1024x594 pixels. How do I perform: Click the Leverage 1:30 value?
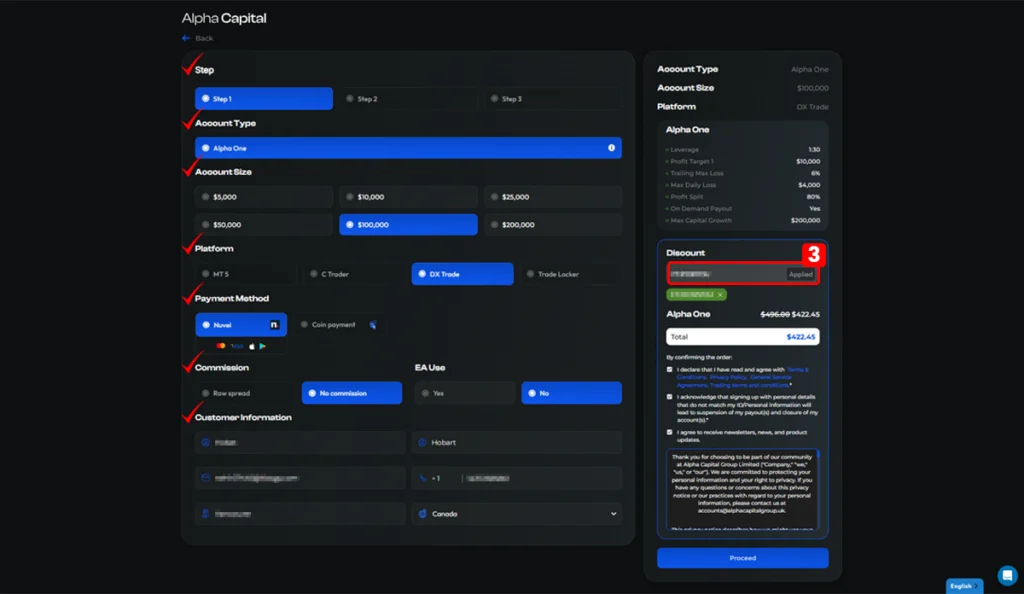coord(814,149)
